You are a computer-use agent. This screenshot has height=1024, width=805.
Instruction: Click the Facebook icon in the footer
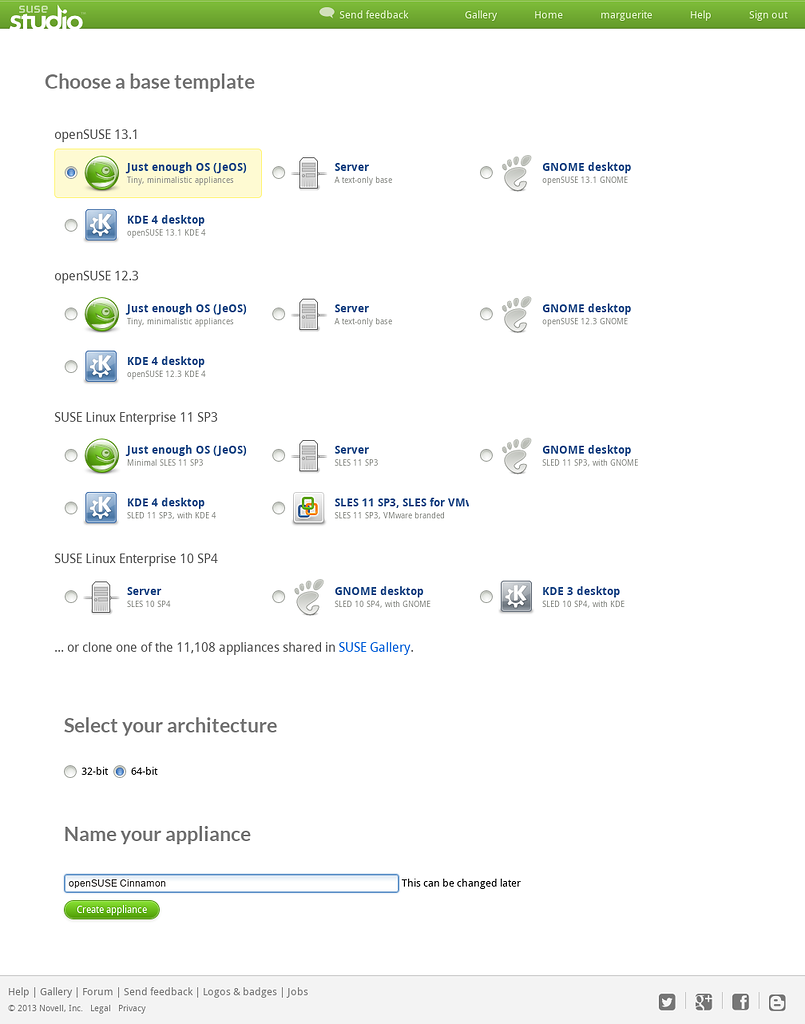740,1001
